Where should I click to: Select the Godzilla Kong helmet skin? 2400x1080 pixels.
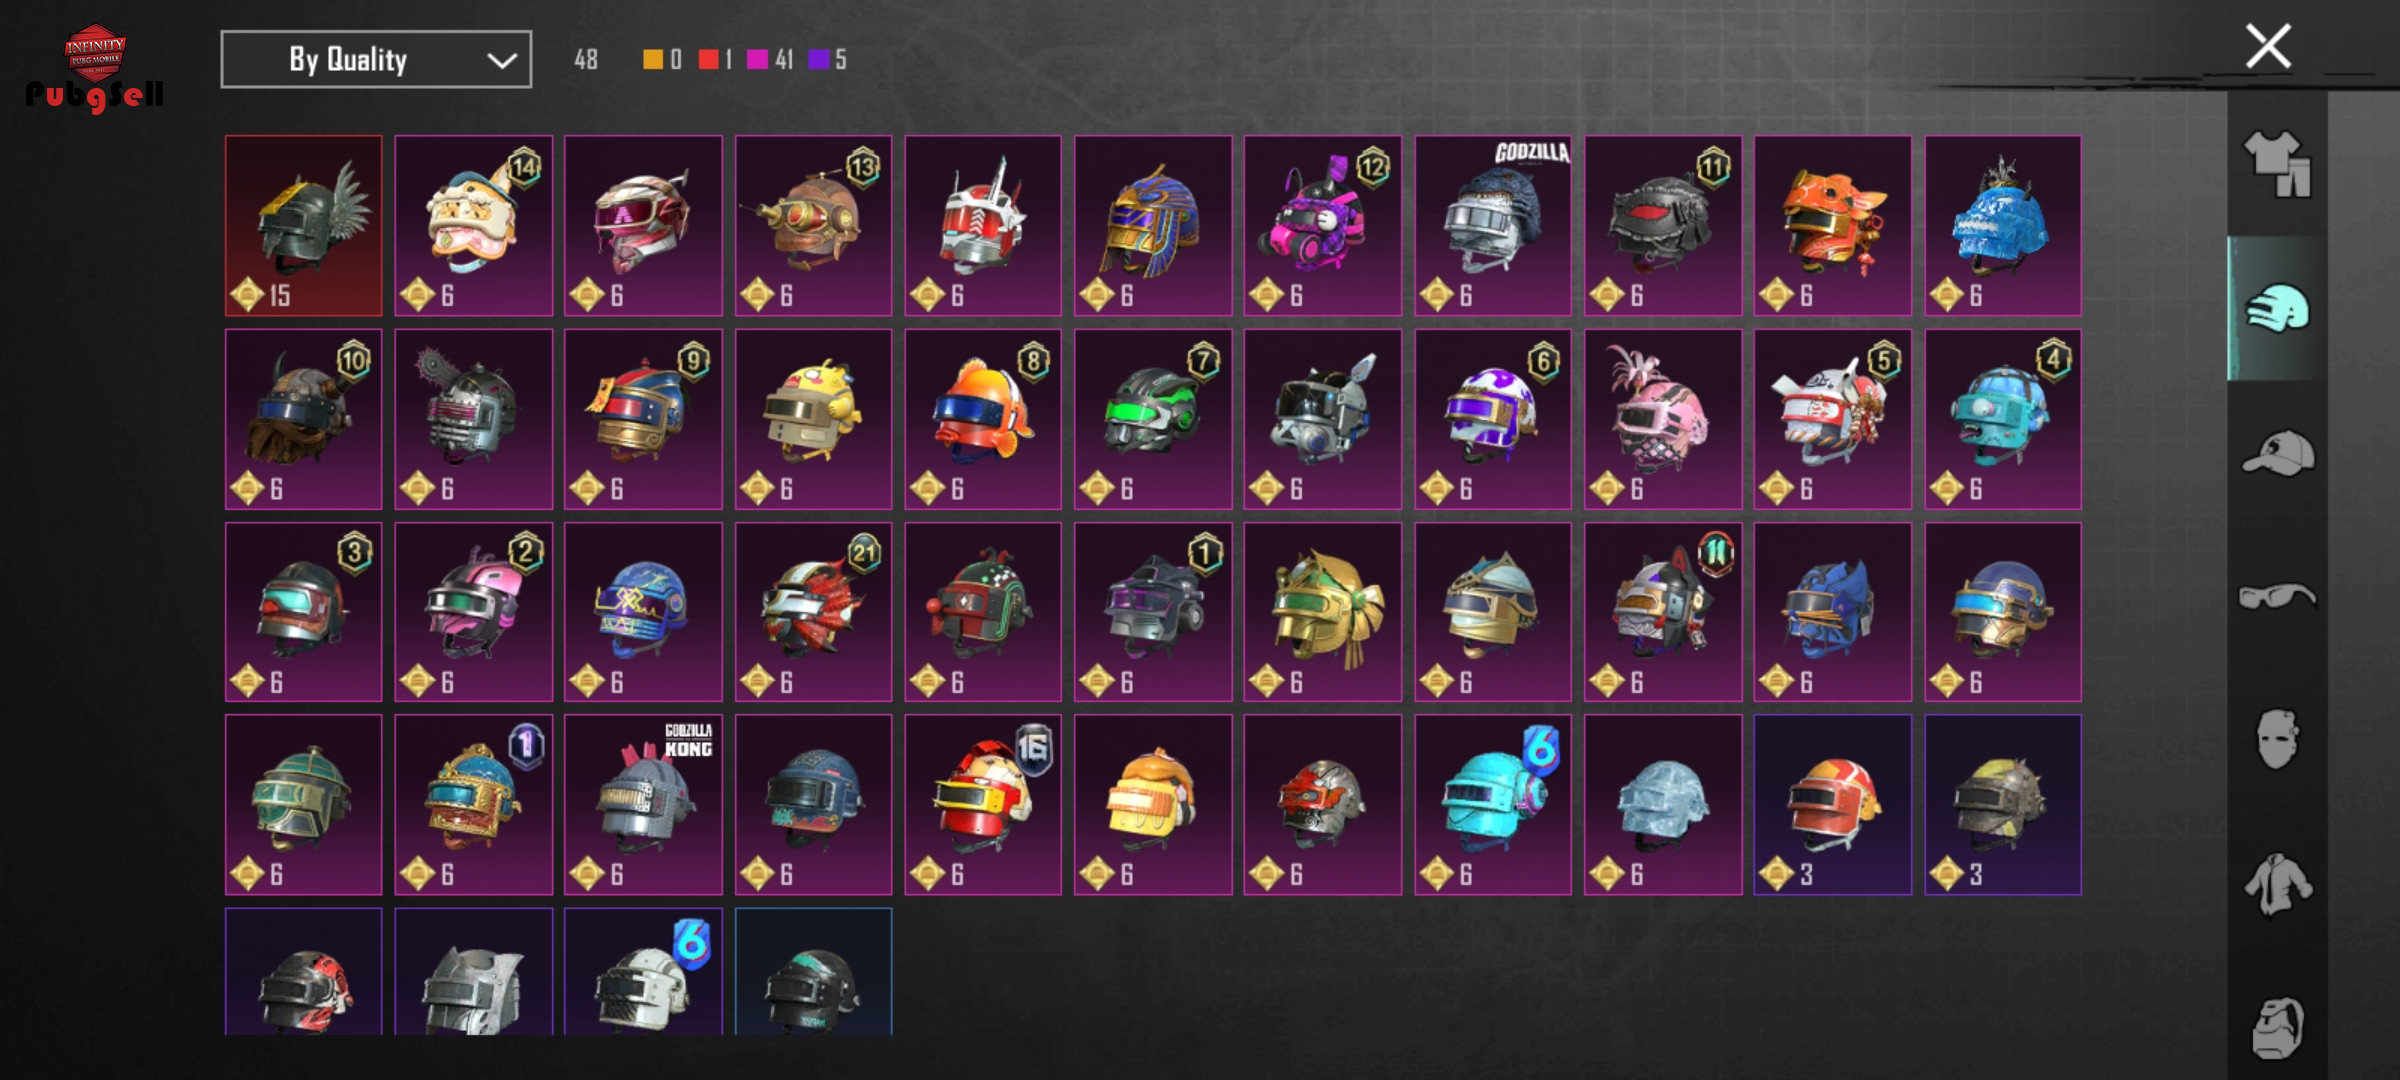tap(643, 804)
